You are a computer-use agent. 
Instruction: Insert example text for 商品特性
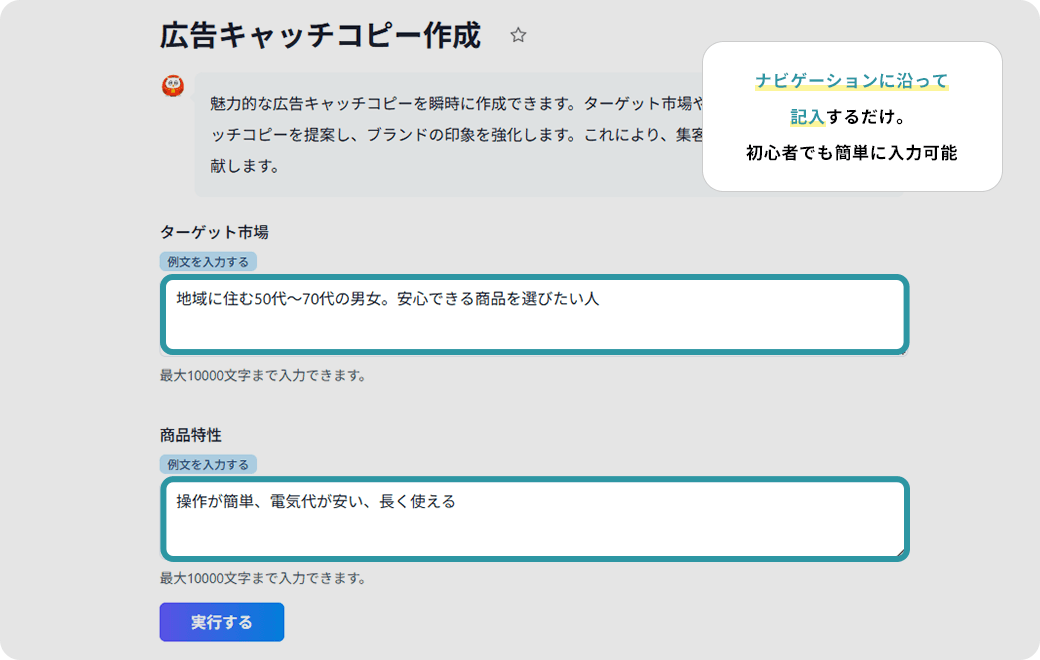[208, 464]
